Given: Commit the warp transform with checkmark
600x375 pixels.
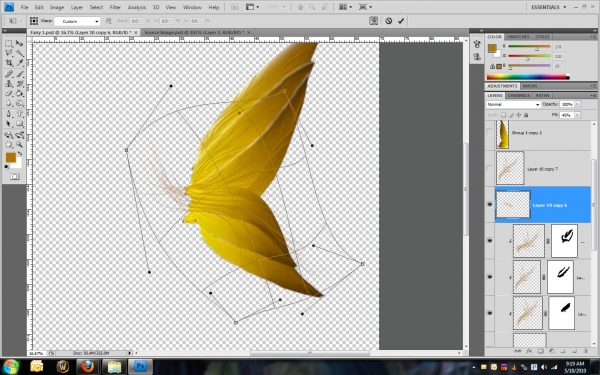Looking at the screenshot, I should point(401,21).
